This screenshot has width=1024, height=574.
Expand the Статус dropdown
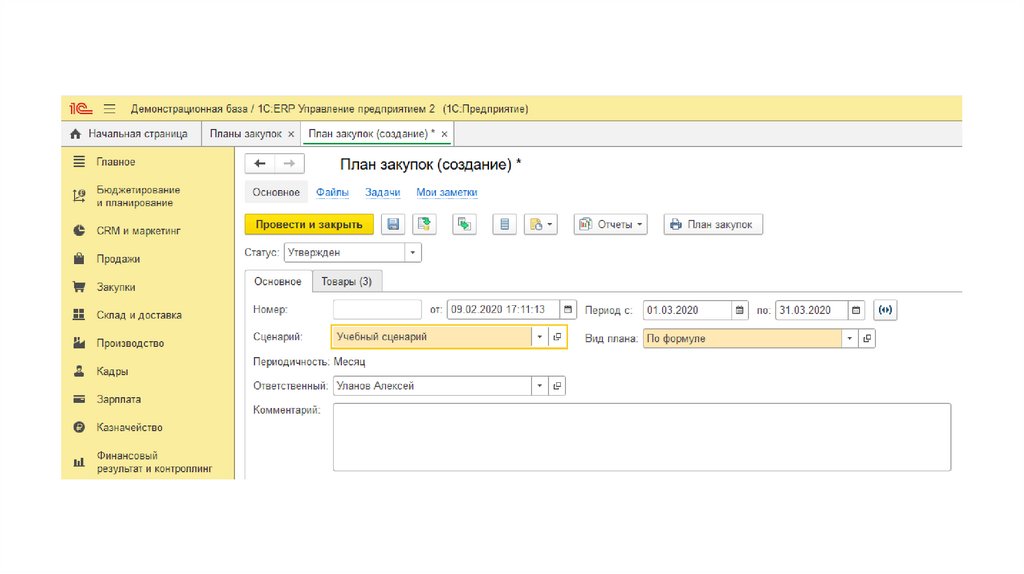[x=413, y=253]
